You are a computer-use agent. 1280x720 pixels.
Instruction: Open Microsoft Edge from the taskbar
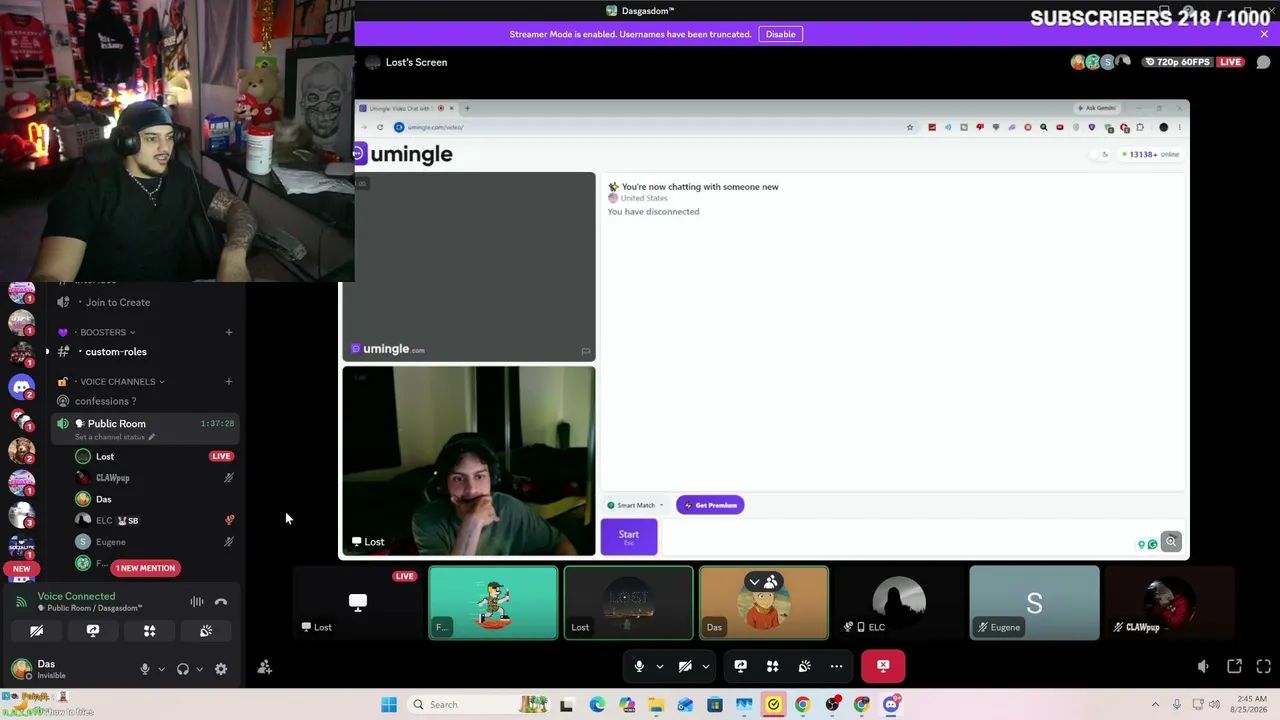tap(597, 705)
